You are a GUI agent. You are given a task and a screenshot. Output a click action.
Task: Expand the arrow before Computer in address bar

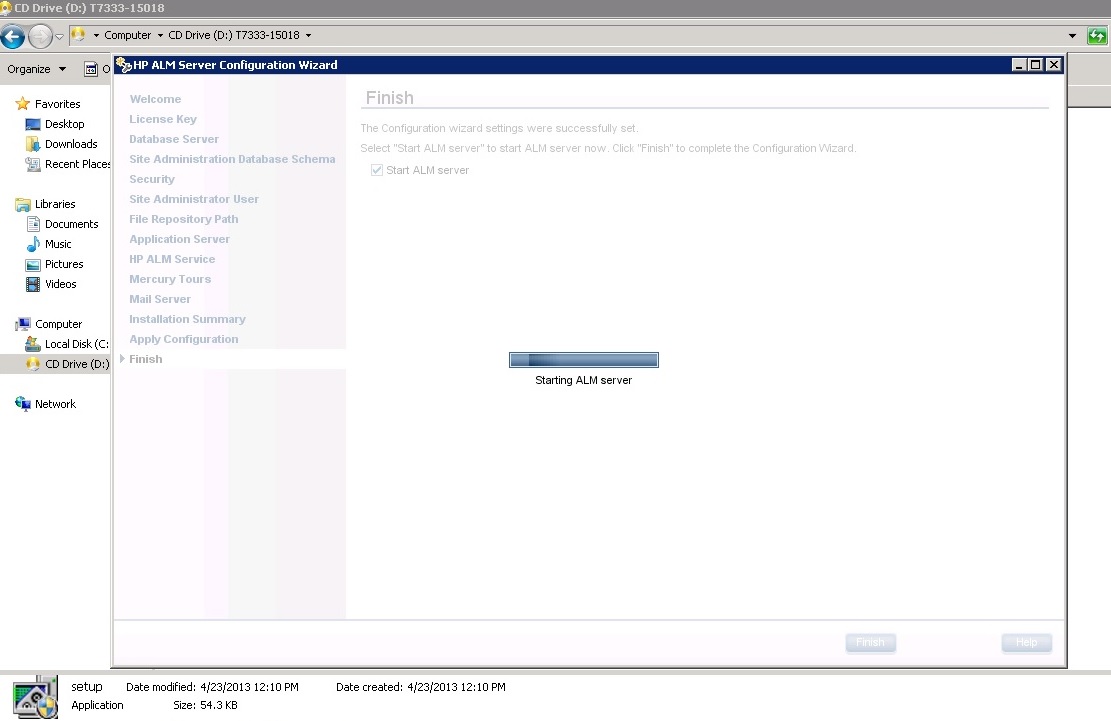tap(96, 35)
